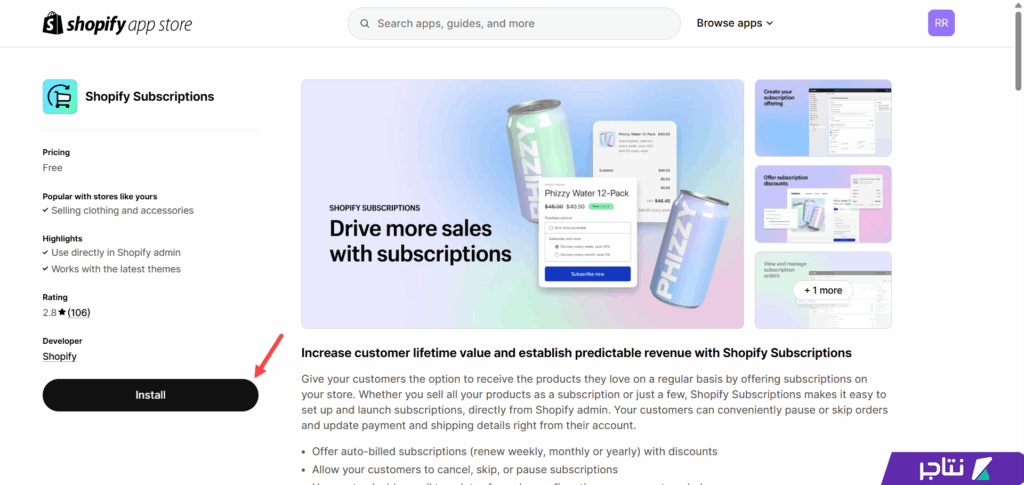Open the 106 reviews link

[x=79, y=313]
